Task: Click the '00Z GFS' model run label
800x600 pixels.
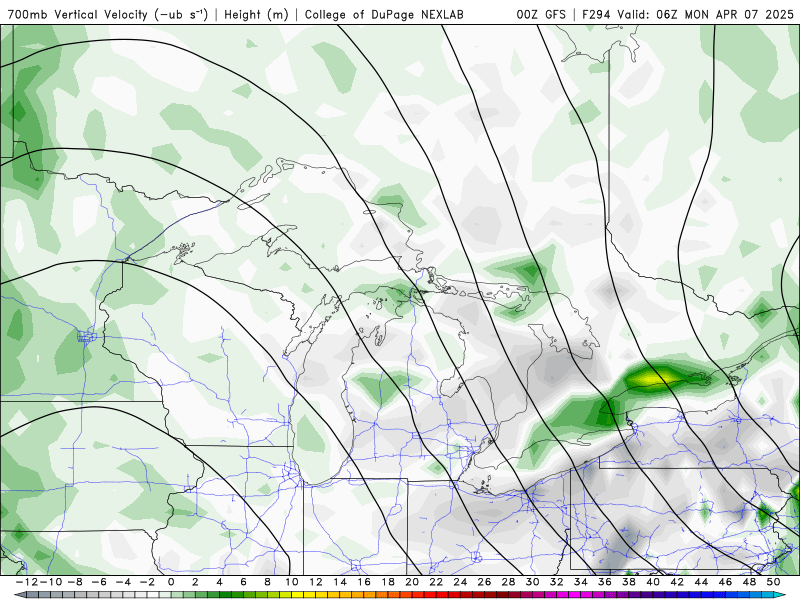Action: (x=541, y=14)
